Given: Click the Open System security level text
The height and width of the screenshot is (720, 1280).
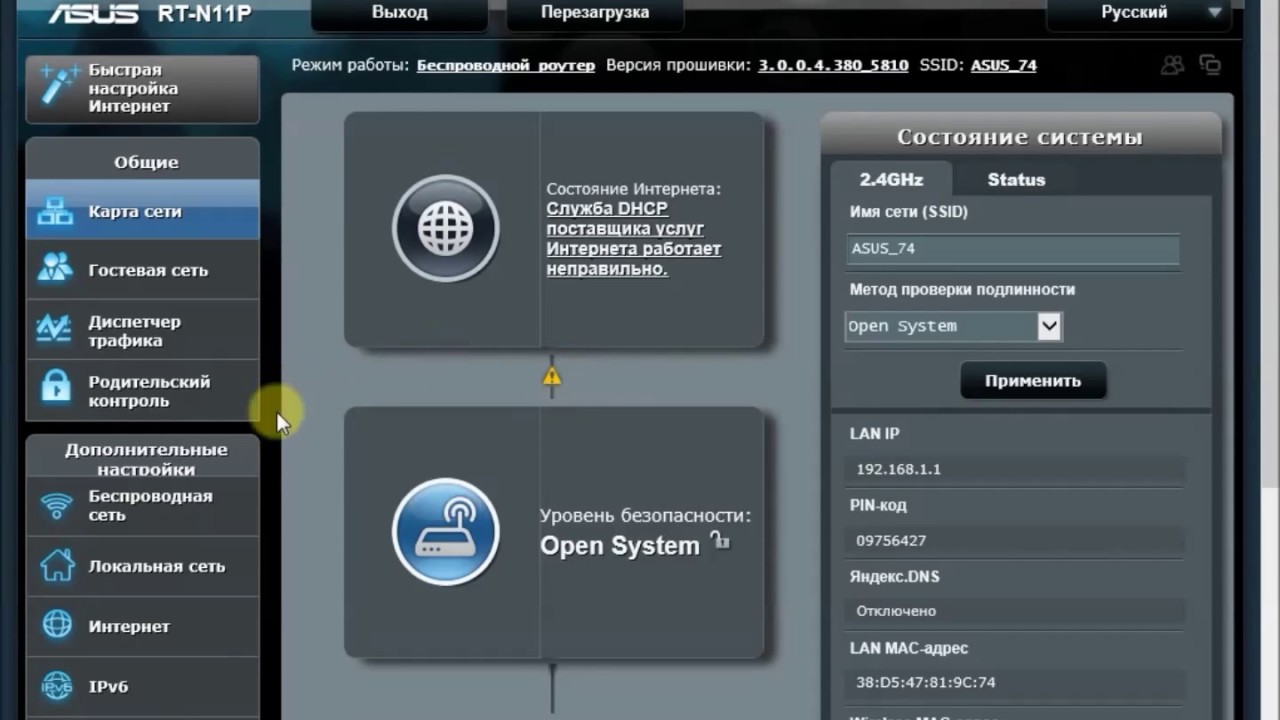Looking at the screenshot, I should [620, 546].
